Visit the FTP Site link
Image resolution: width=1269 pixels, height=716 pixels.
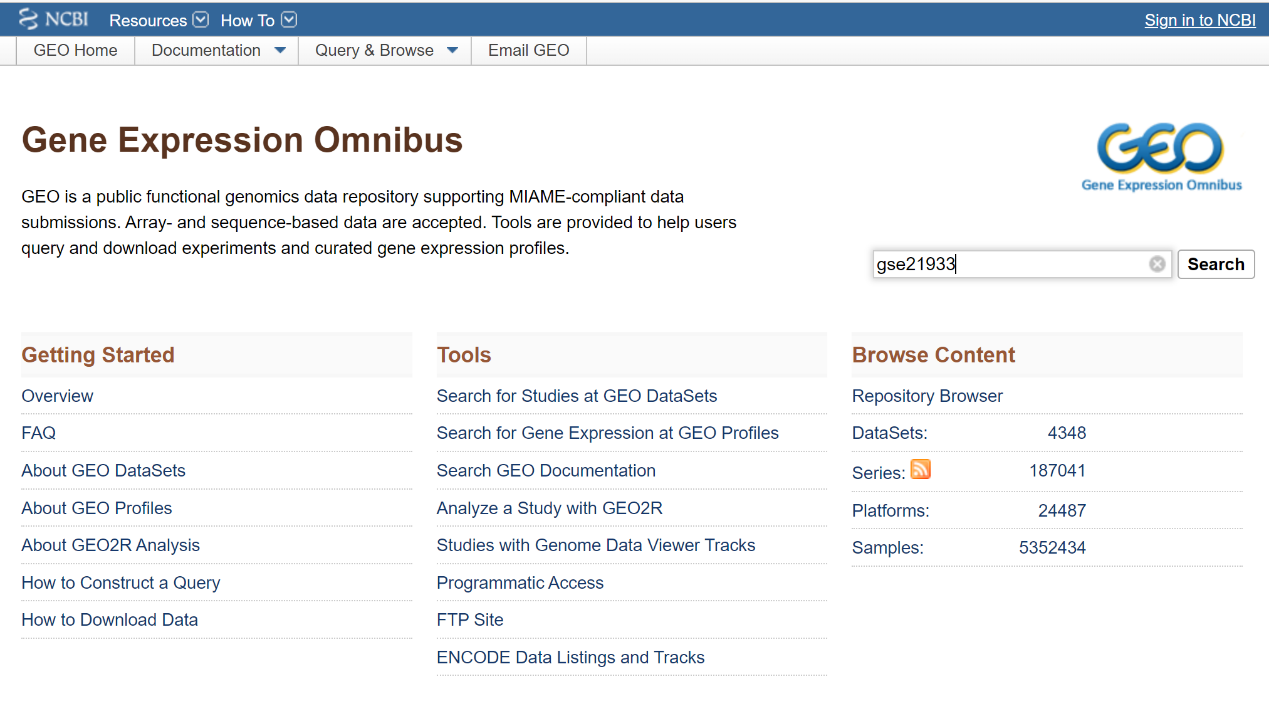click(x=470, y=620)
